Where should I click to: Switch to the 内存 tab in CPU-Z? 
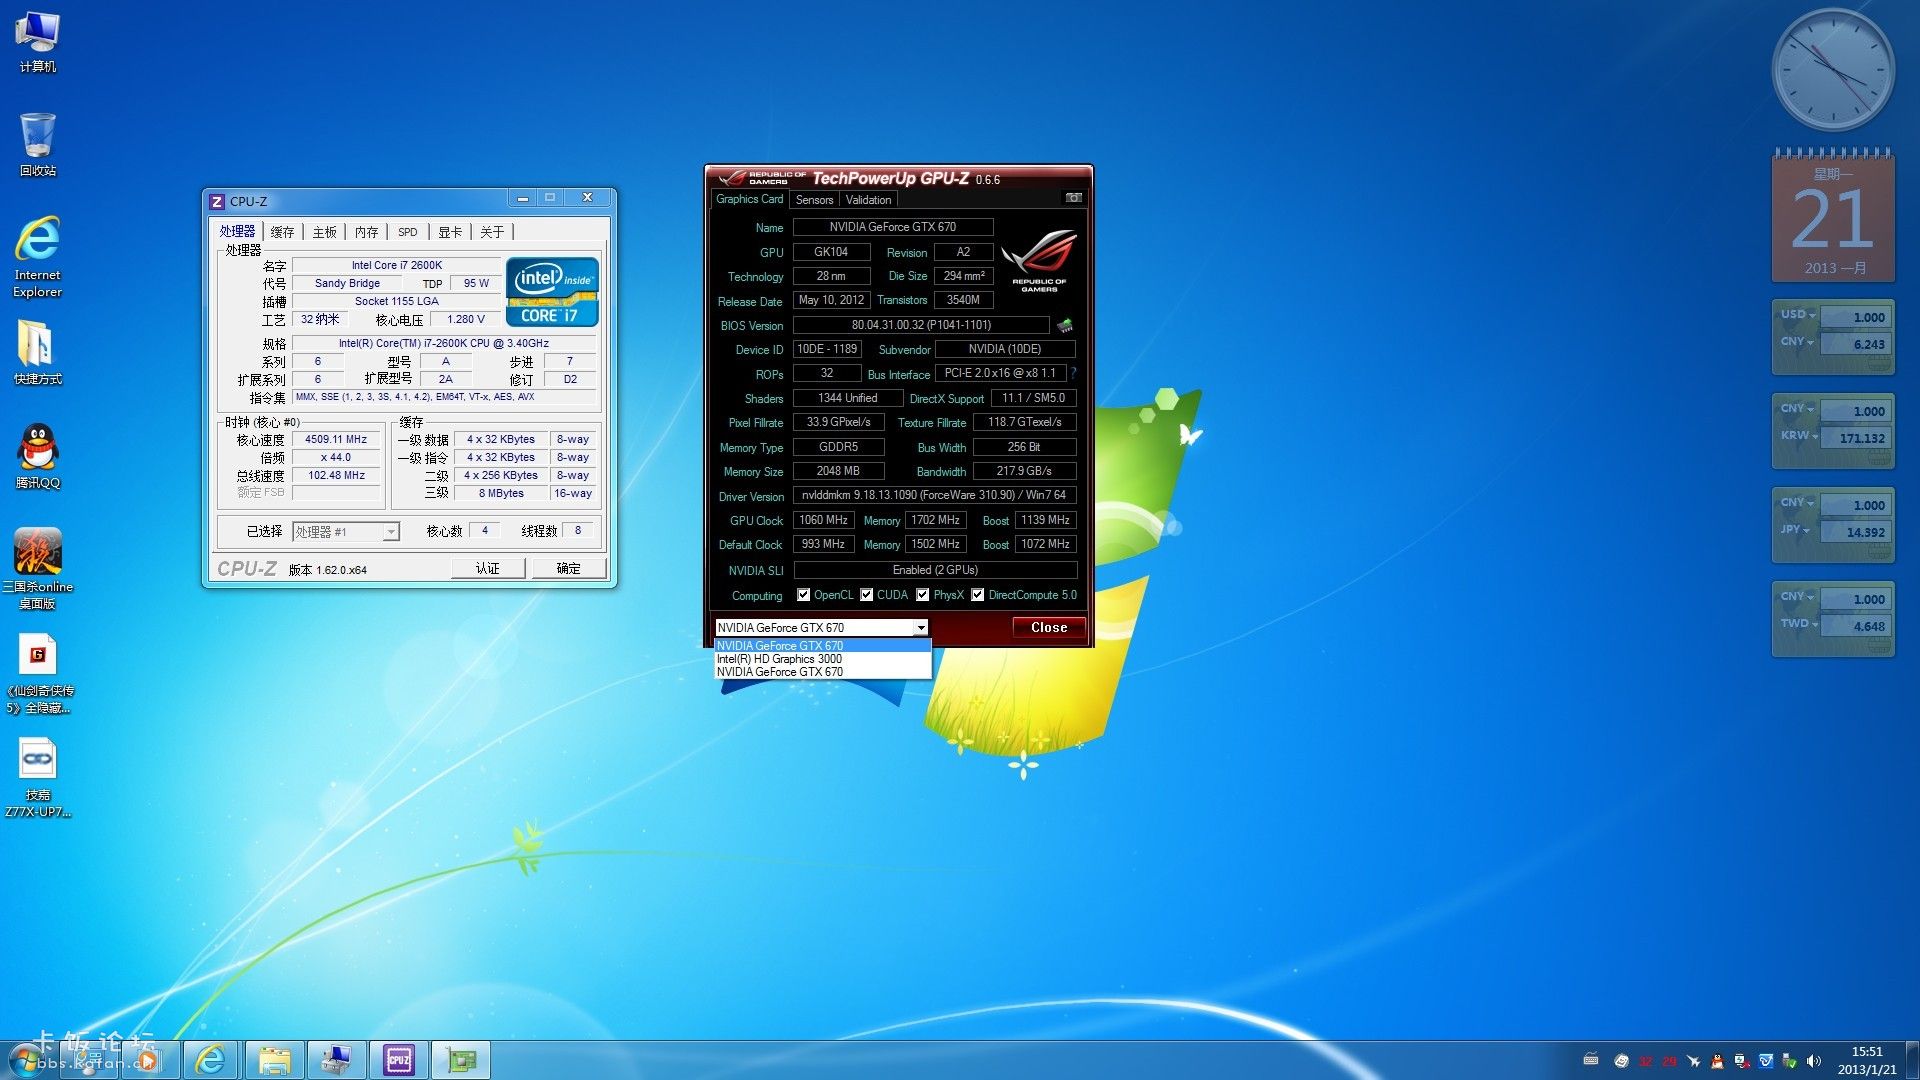tap(367, 232)
